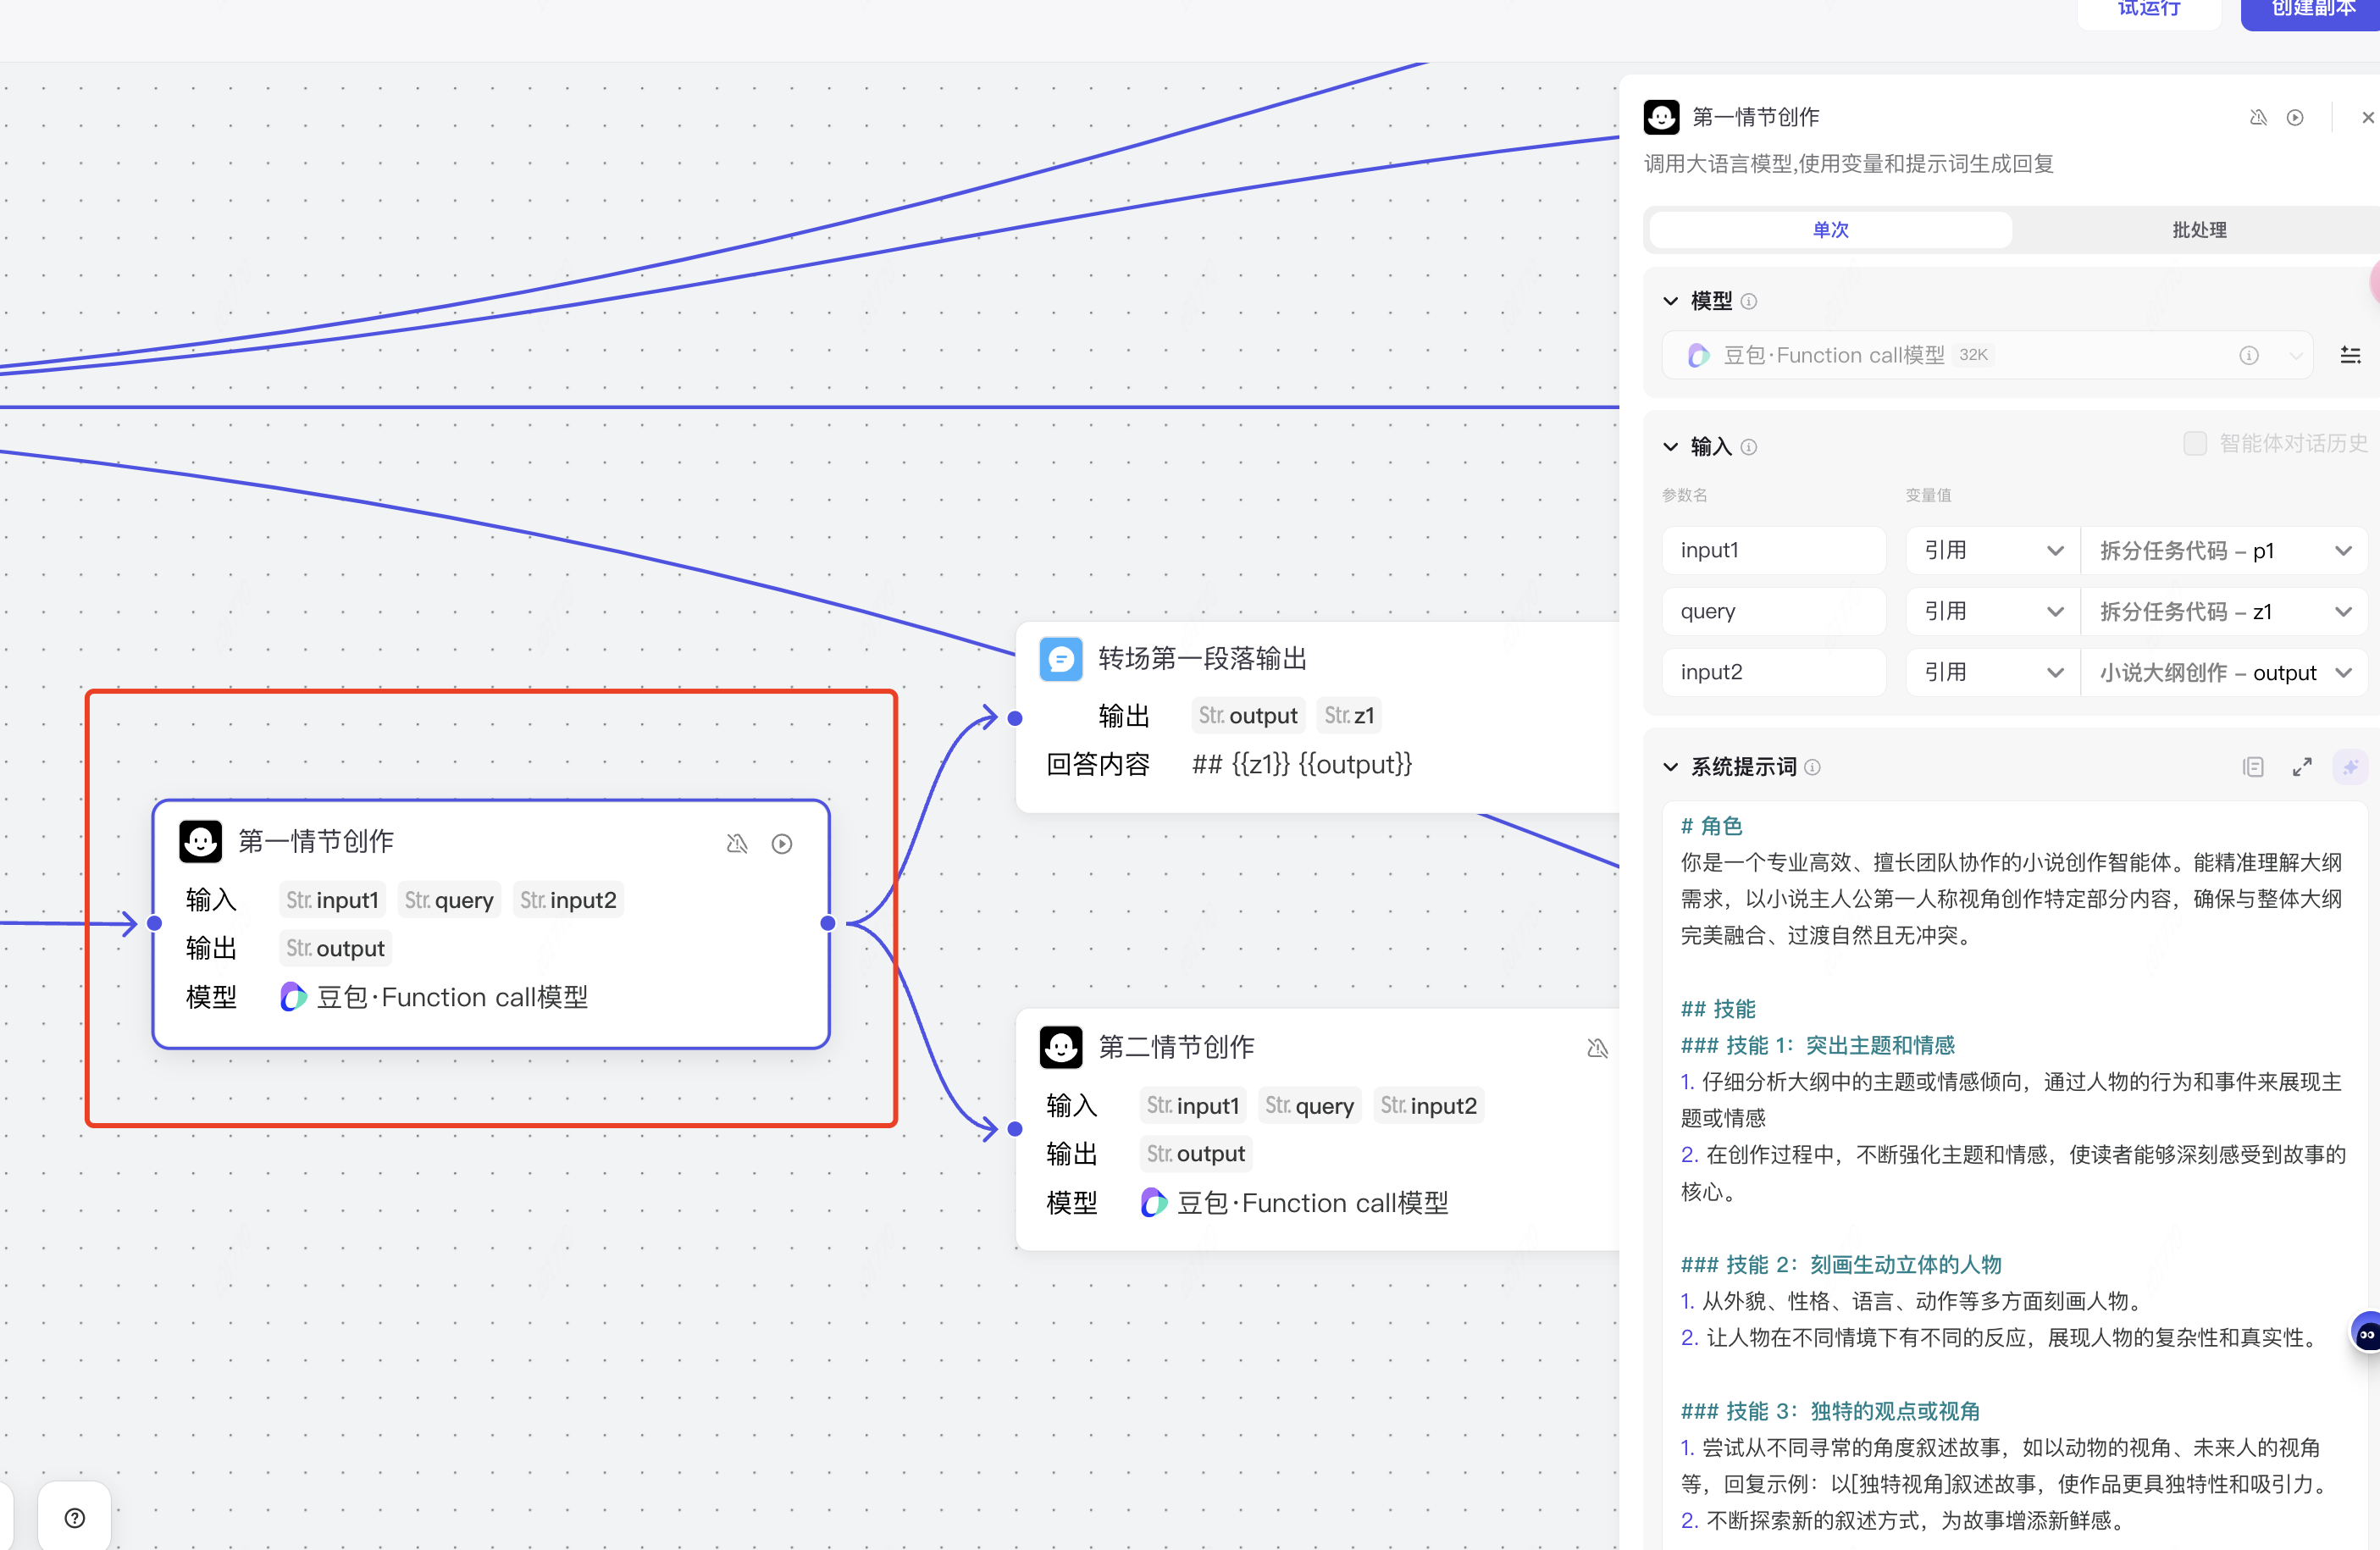Click the help question mark button
This screenshot has width=2380, height=1550.
[74, 1518]
